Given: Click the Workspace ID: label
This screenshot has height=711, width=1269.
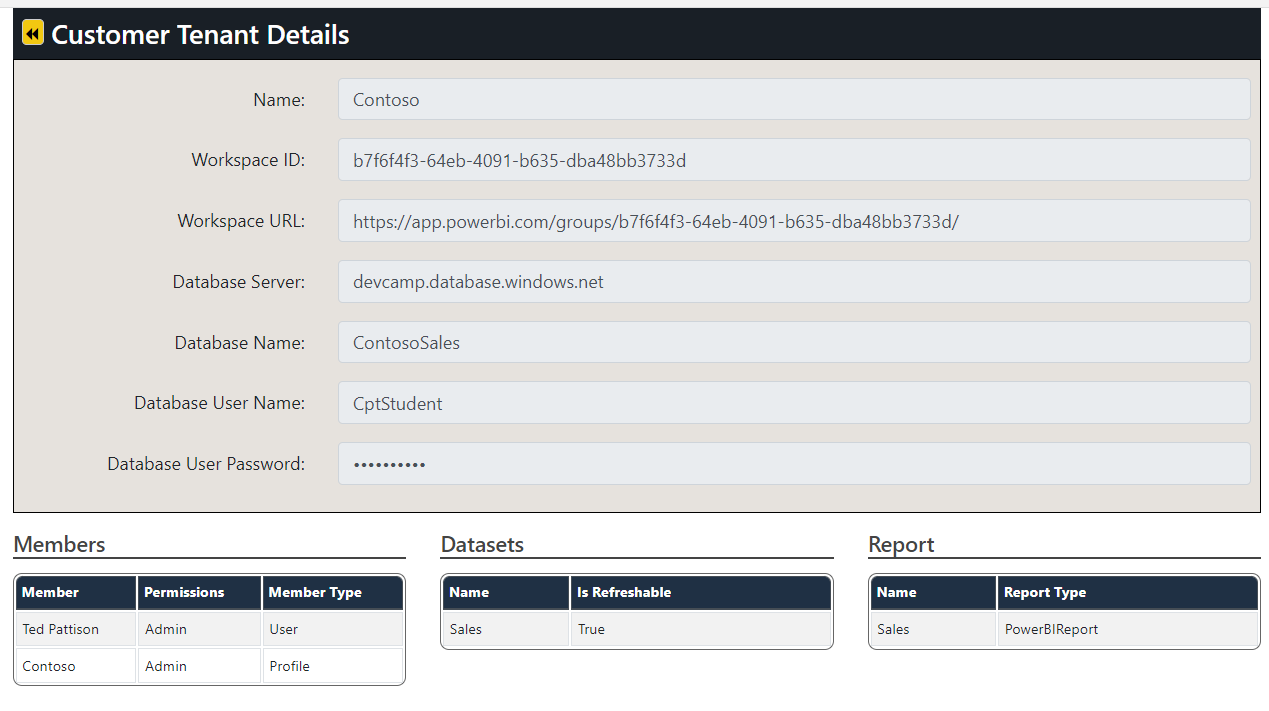Looking at the screenshot, I should (x=248, y=160).
